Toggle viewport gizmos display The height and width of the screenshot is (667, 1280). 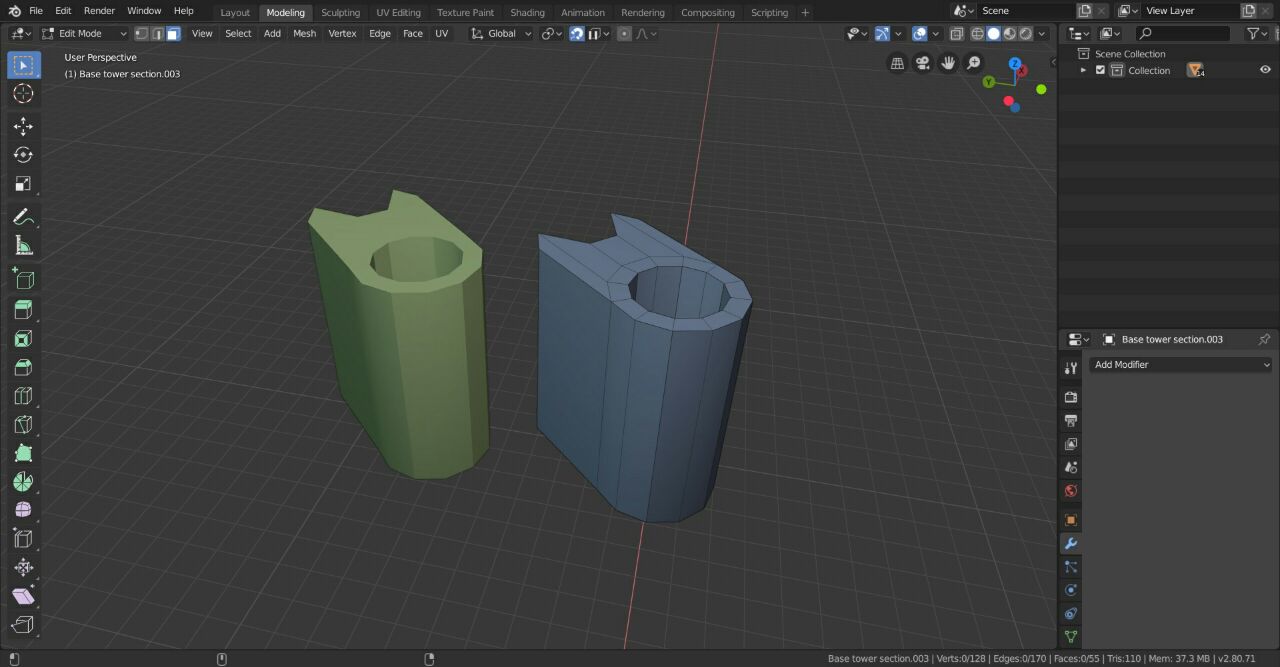point(882,33)
